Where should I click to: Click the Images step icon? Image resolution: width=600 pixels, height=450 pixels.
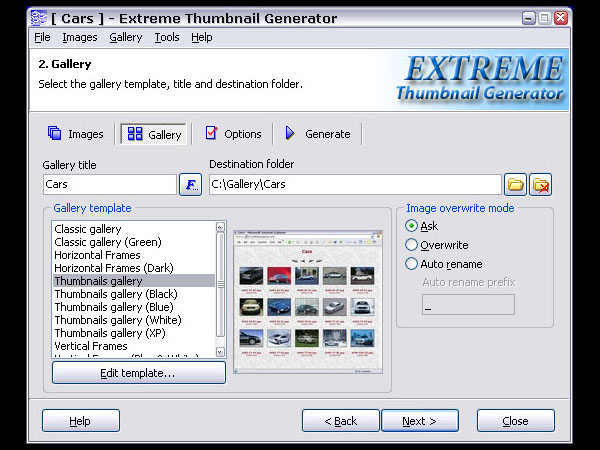(x=54, y=133)
